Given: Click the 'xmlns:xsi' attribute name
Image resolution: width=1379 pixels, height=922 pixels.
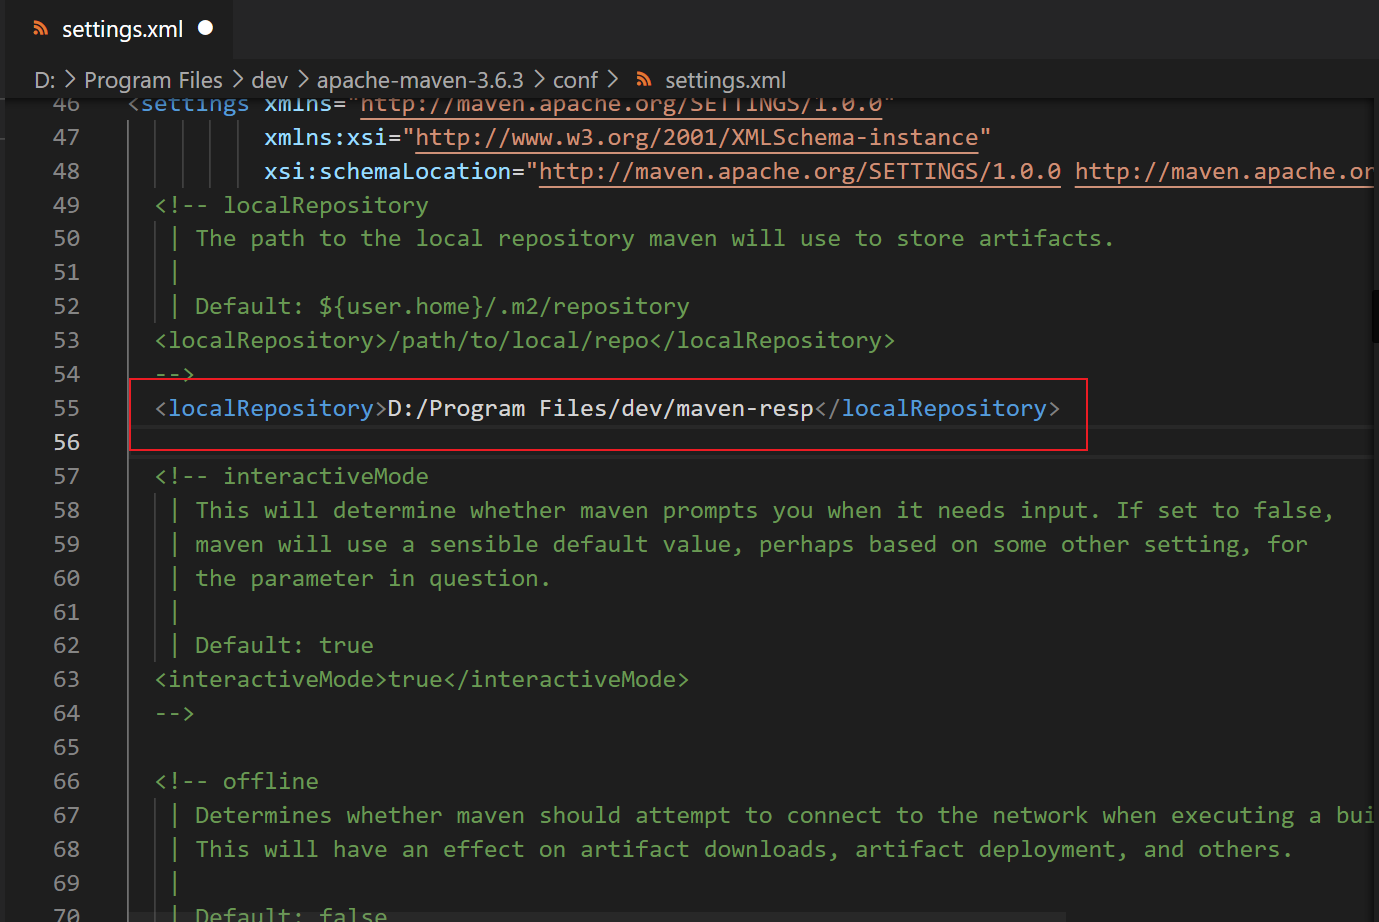Looking at the screenshot, I should (x=326, y=137).
